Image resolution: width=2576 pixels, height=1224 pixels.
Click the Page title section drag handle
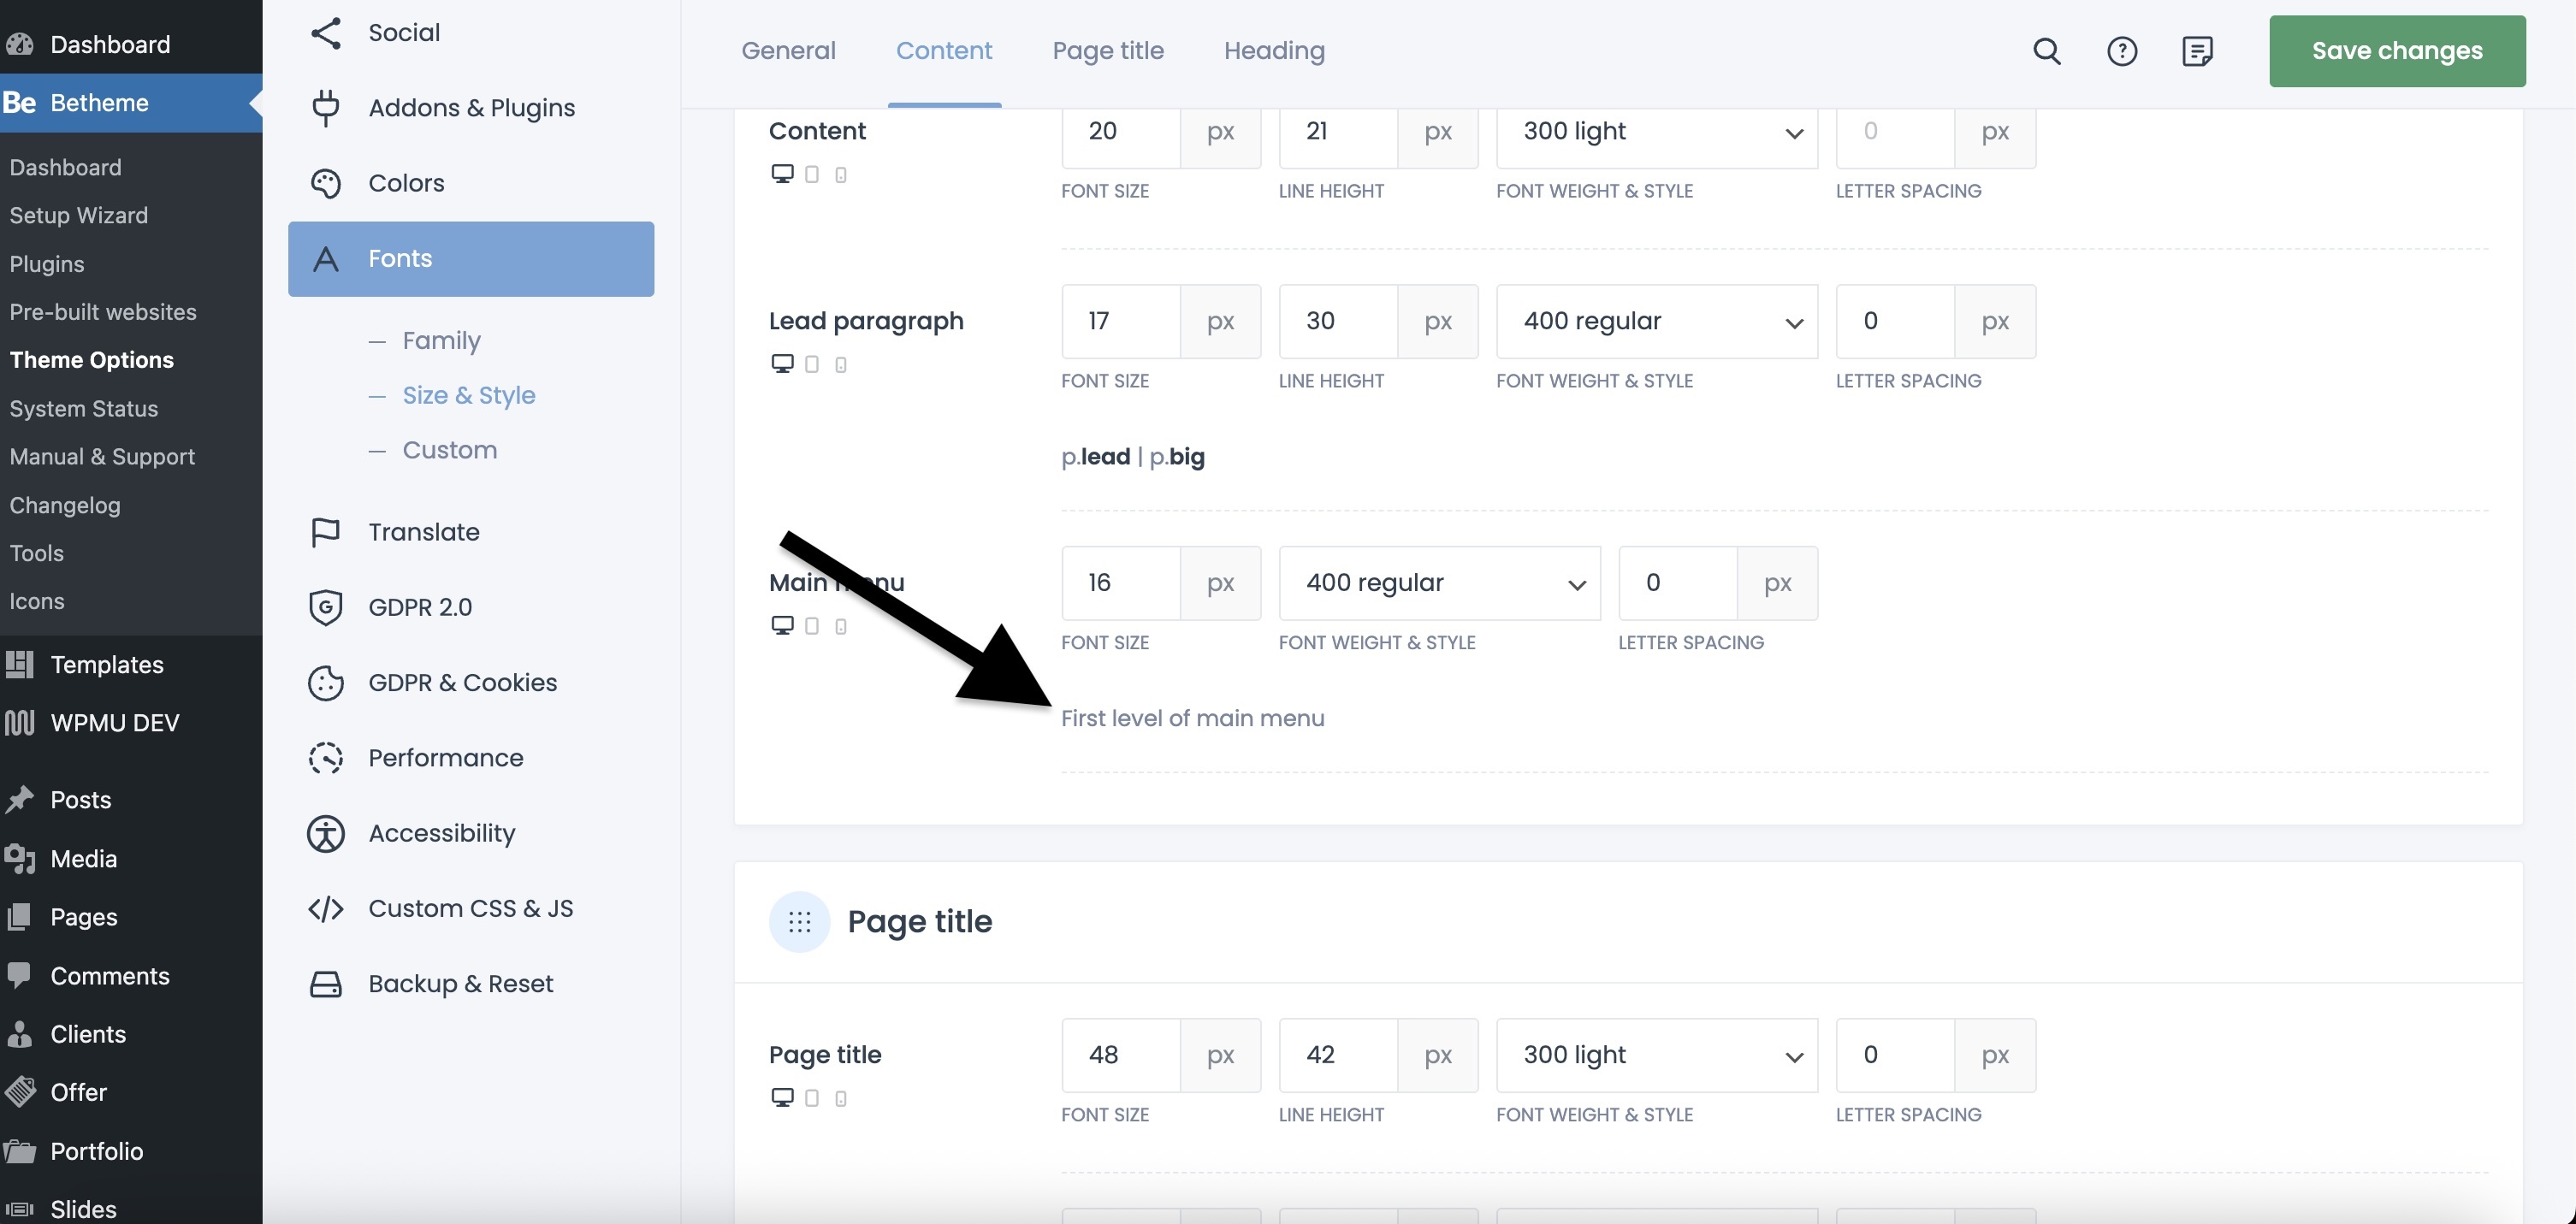(799, 921)
